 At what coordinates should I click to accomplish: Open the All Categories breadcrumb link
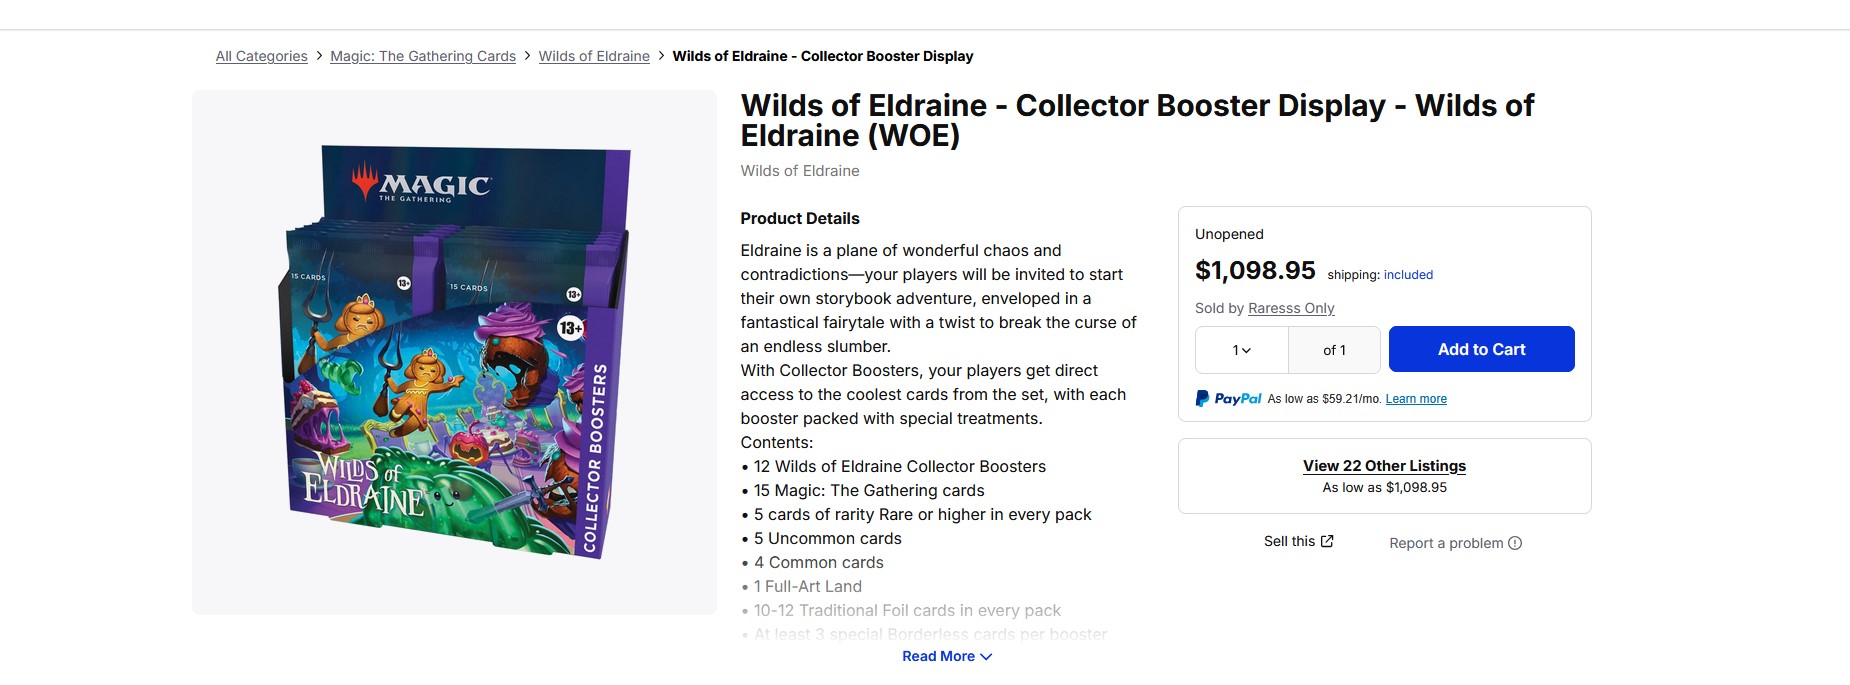click(261, 56)
